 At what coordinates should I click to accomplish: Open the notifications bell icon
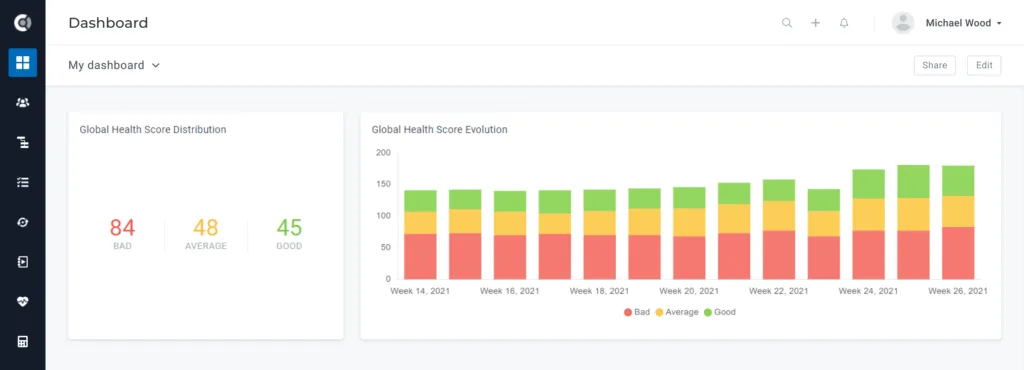coord(844,23)
